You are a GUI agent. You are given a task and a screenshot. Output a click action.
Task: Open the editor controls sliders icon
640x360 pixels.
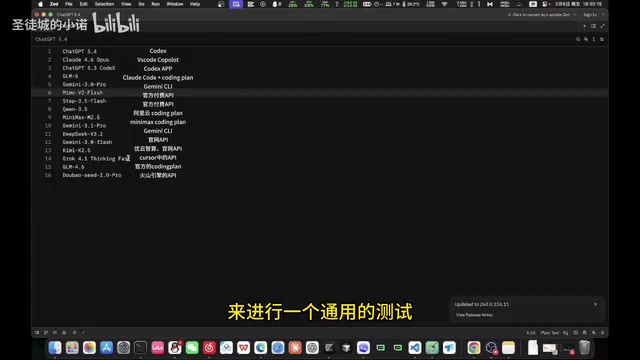tap(602, 39)
